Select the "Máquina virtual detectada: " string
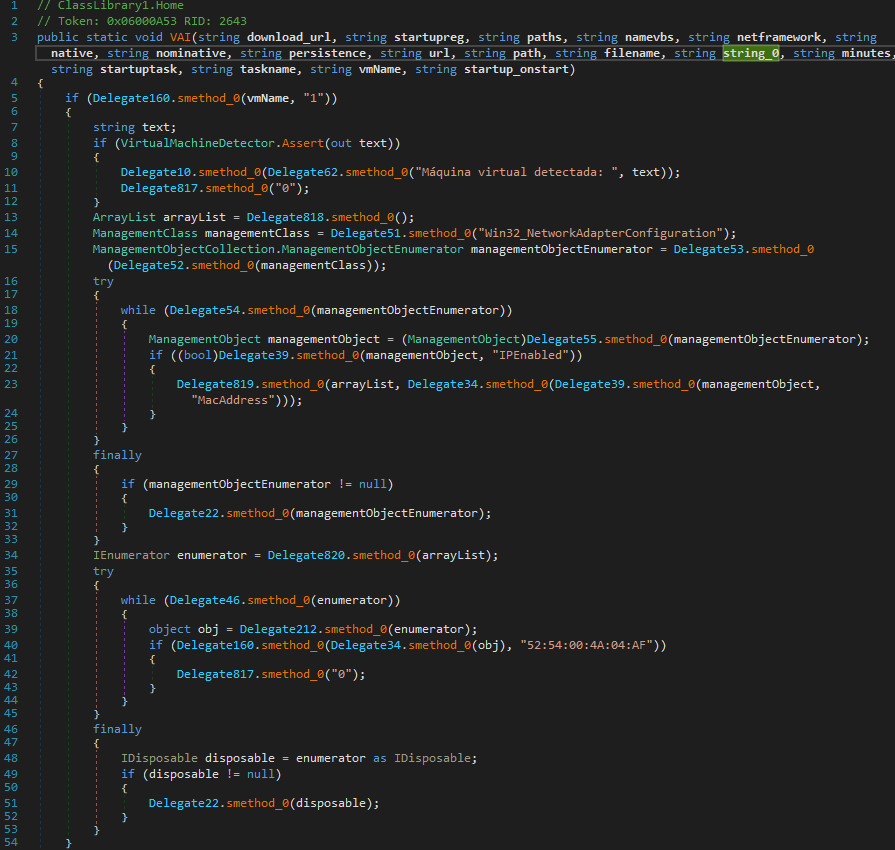 (519, 172)
